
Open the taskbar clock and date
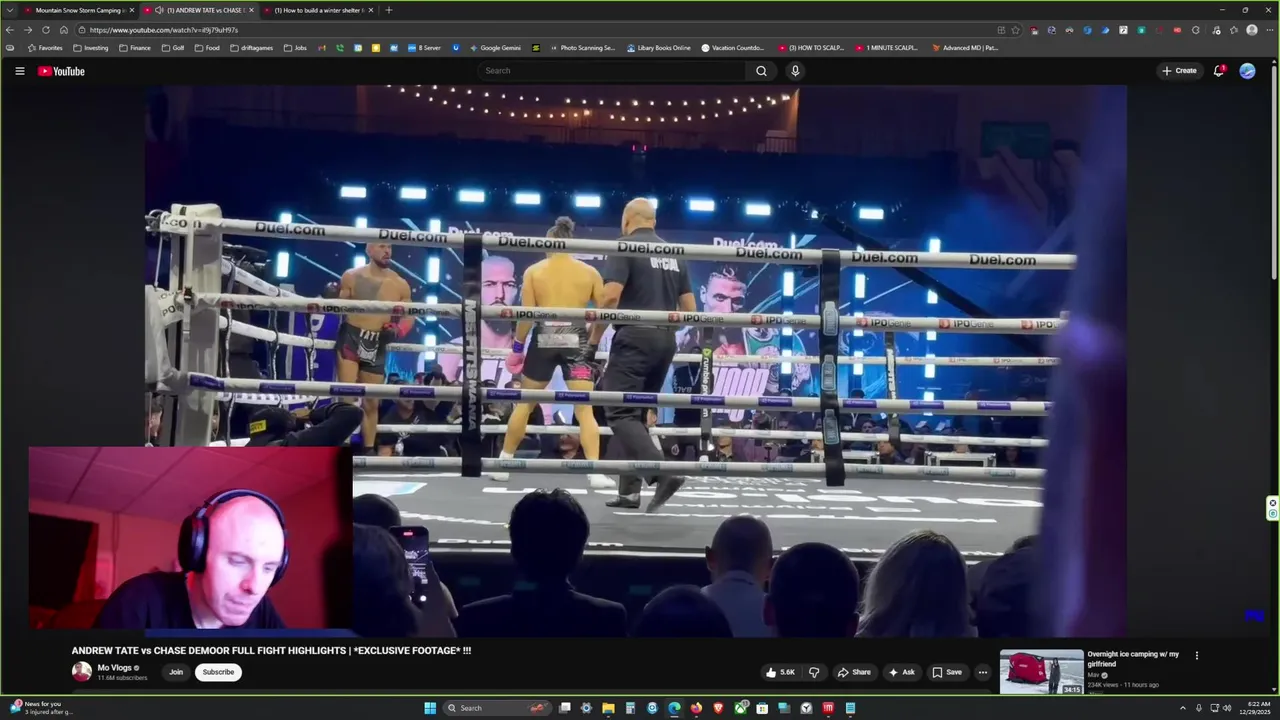[1254, 708]
